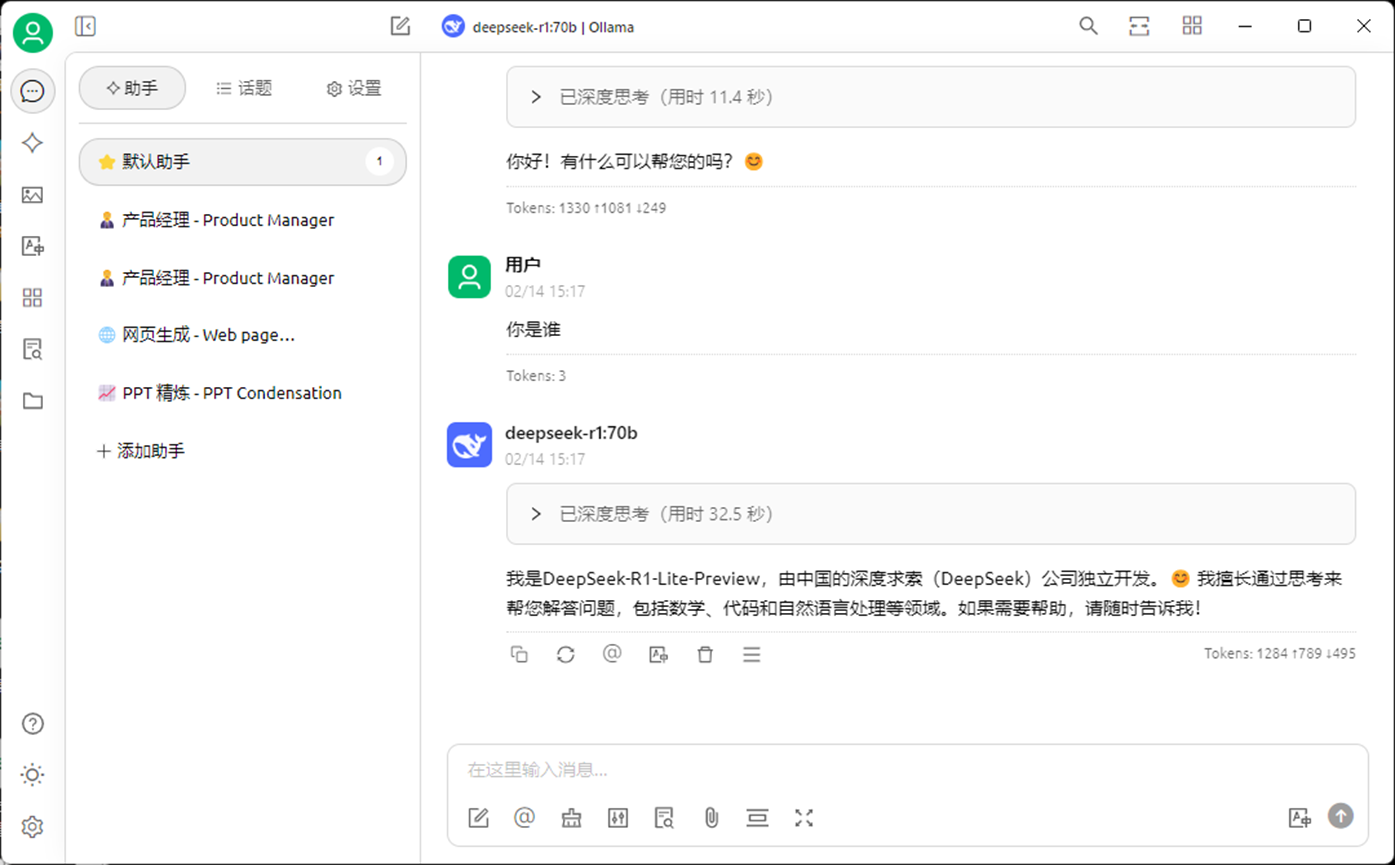Create a new topic from header
Image resolution: width=1395 pixels, height=865 pixels.
[400, 27]
